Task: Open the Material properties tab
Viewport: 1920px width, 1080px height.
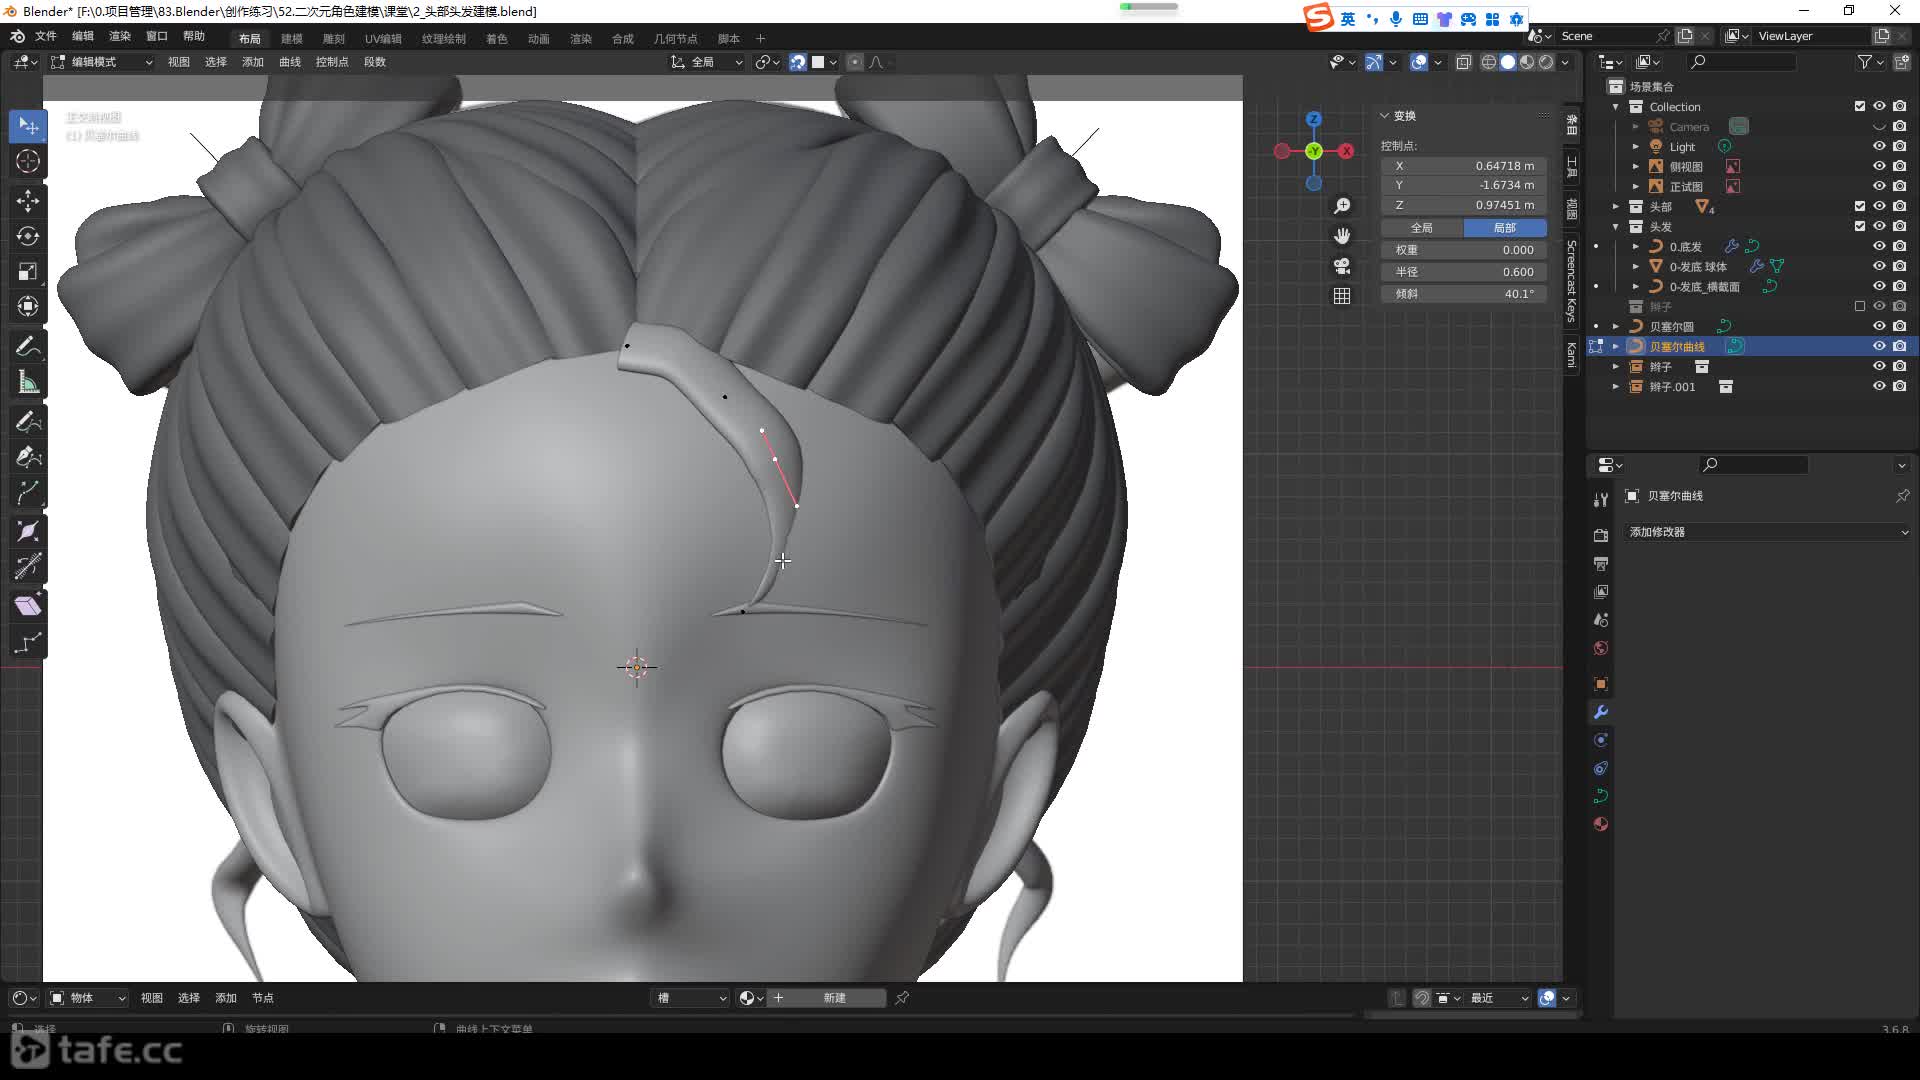Action: point(1601,824)
